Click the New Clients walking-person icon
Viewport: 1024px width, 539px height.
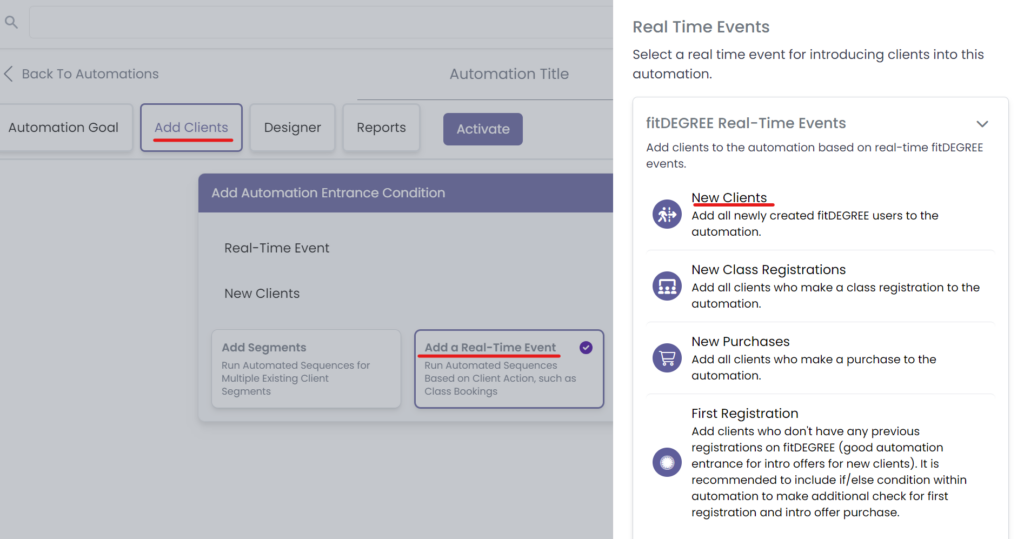667,214
